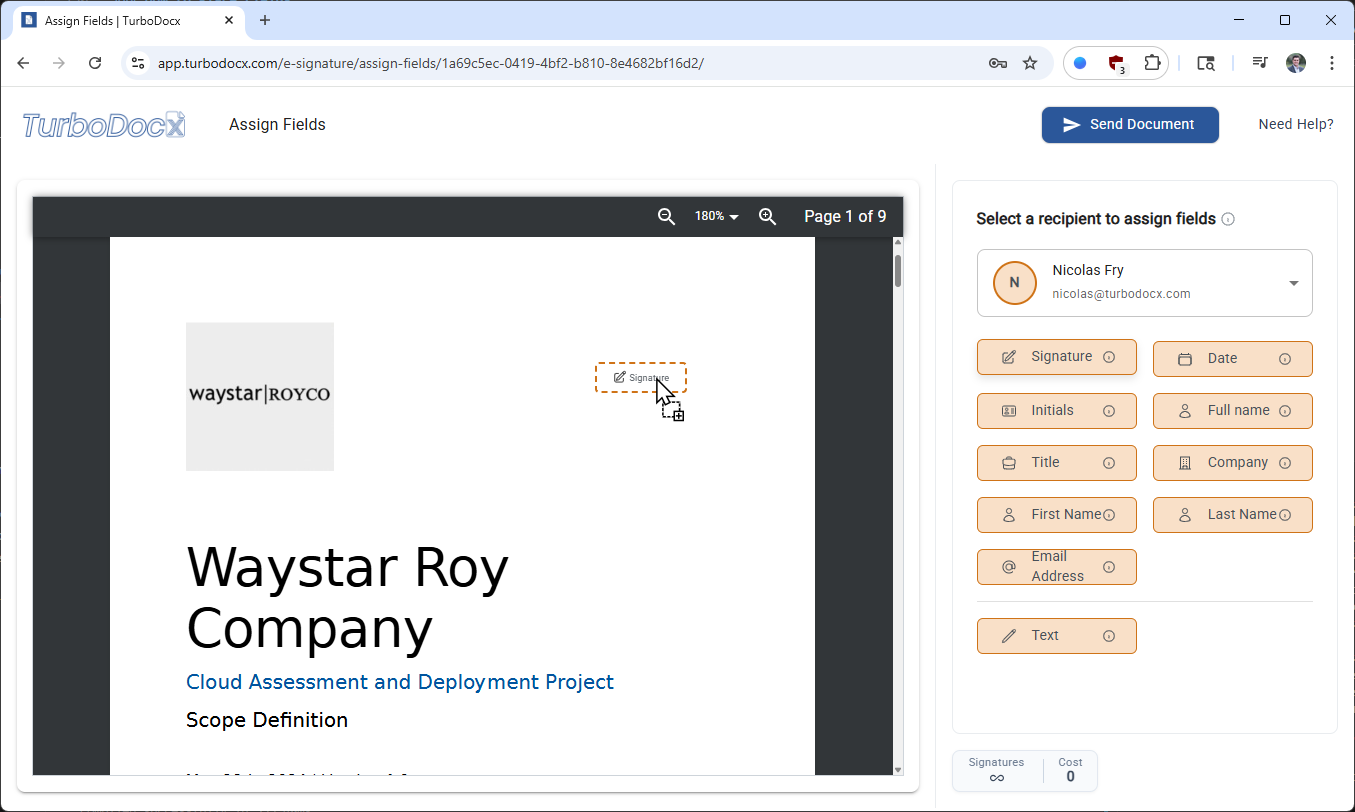This screenshot has width=1355, height=812.
Task: Click the zoom in magnifier icon
Action: click(x=767, y=216)
